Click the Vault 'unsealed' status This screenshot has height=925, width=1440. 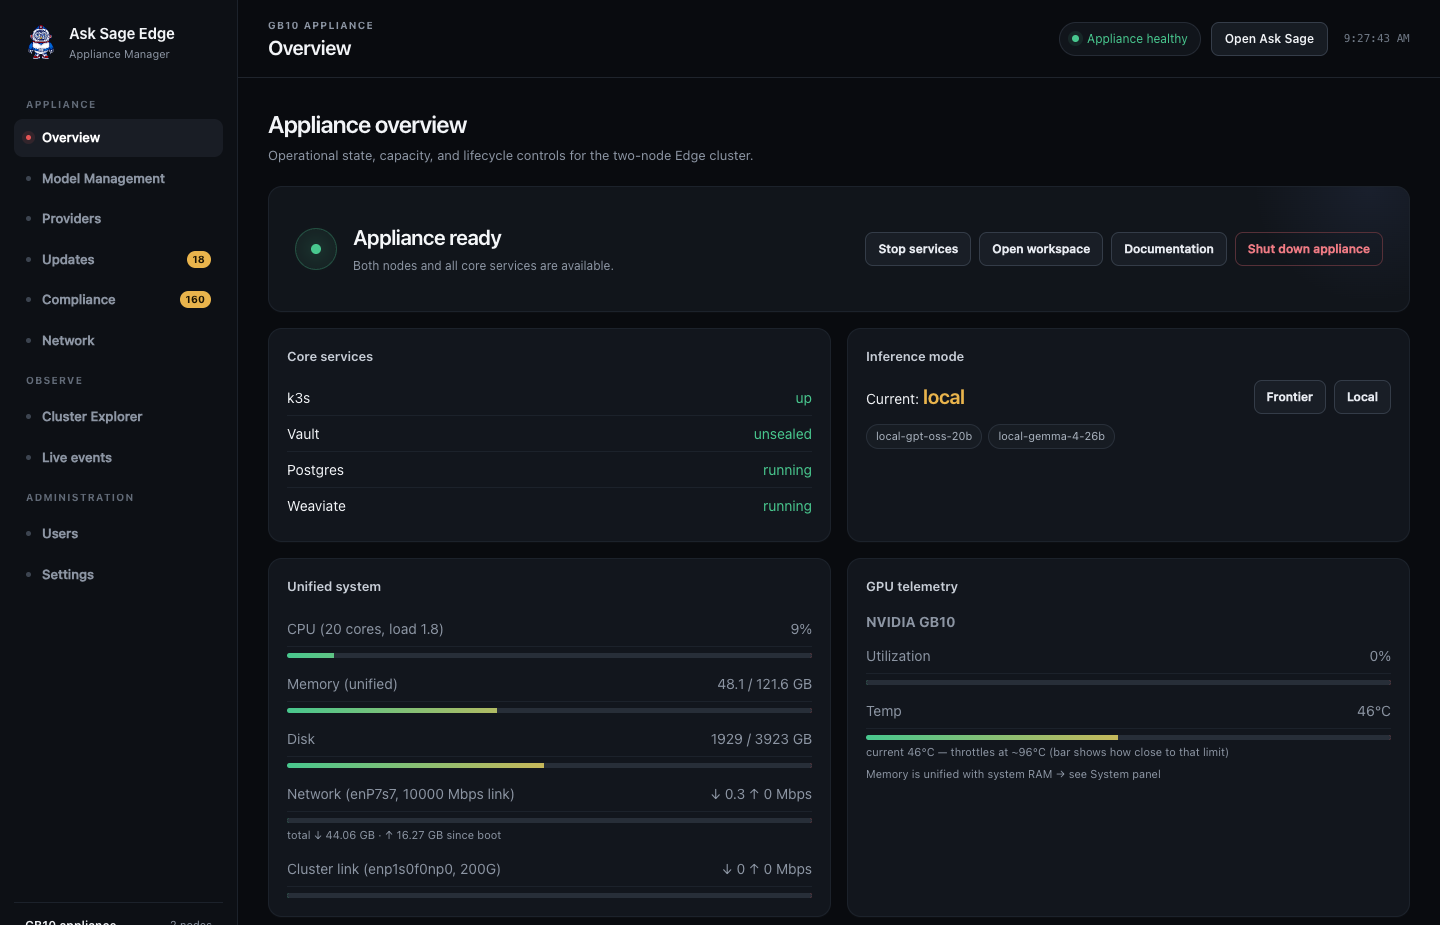point(783,434)
